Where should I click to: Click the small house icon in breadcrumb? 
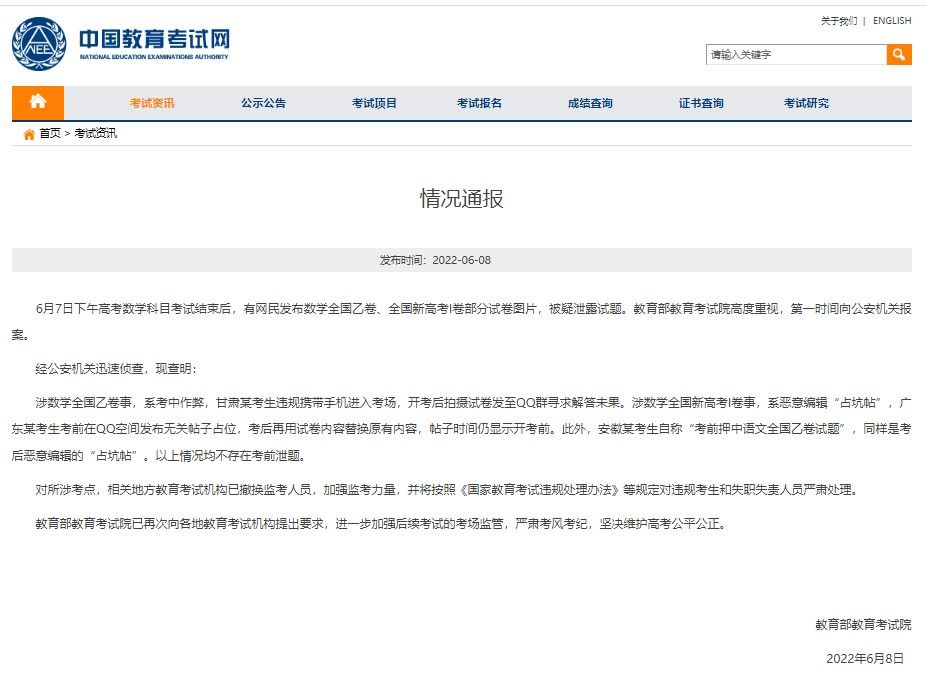[29, 134]
